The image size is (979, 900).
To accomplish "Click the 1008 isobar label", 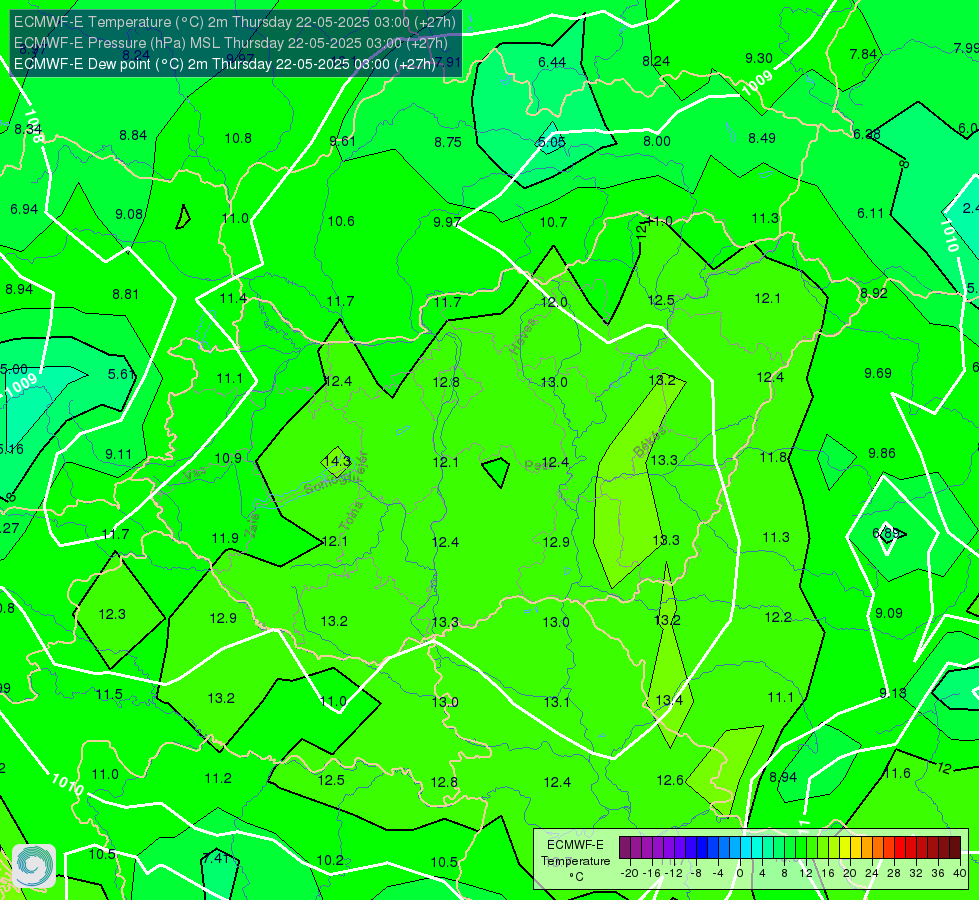I will click(x=33, y=126).
